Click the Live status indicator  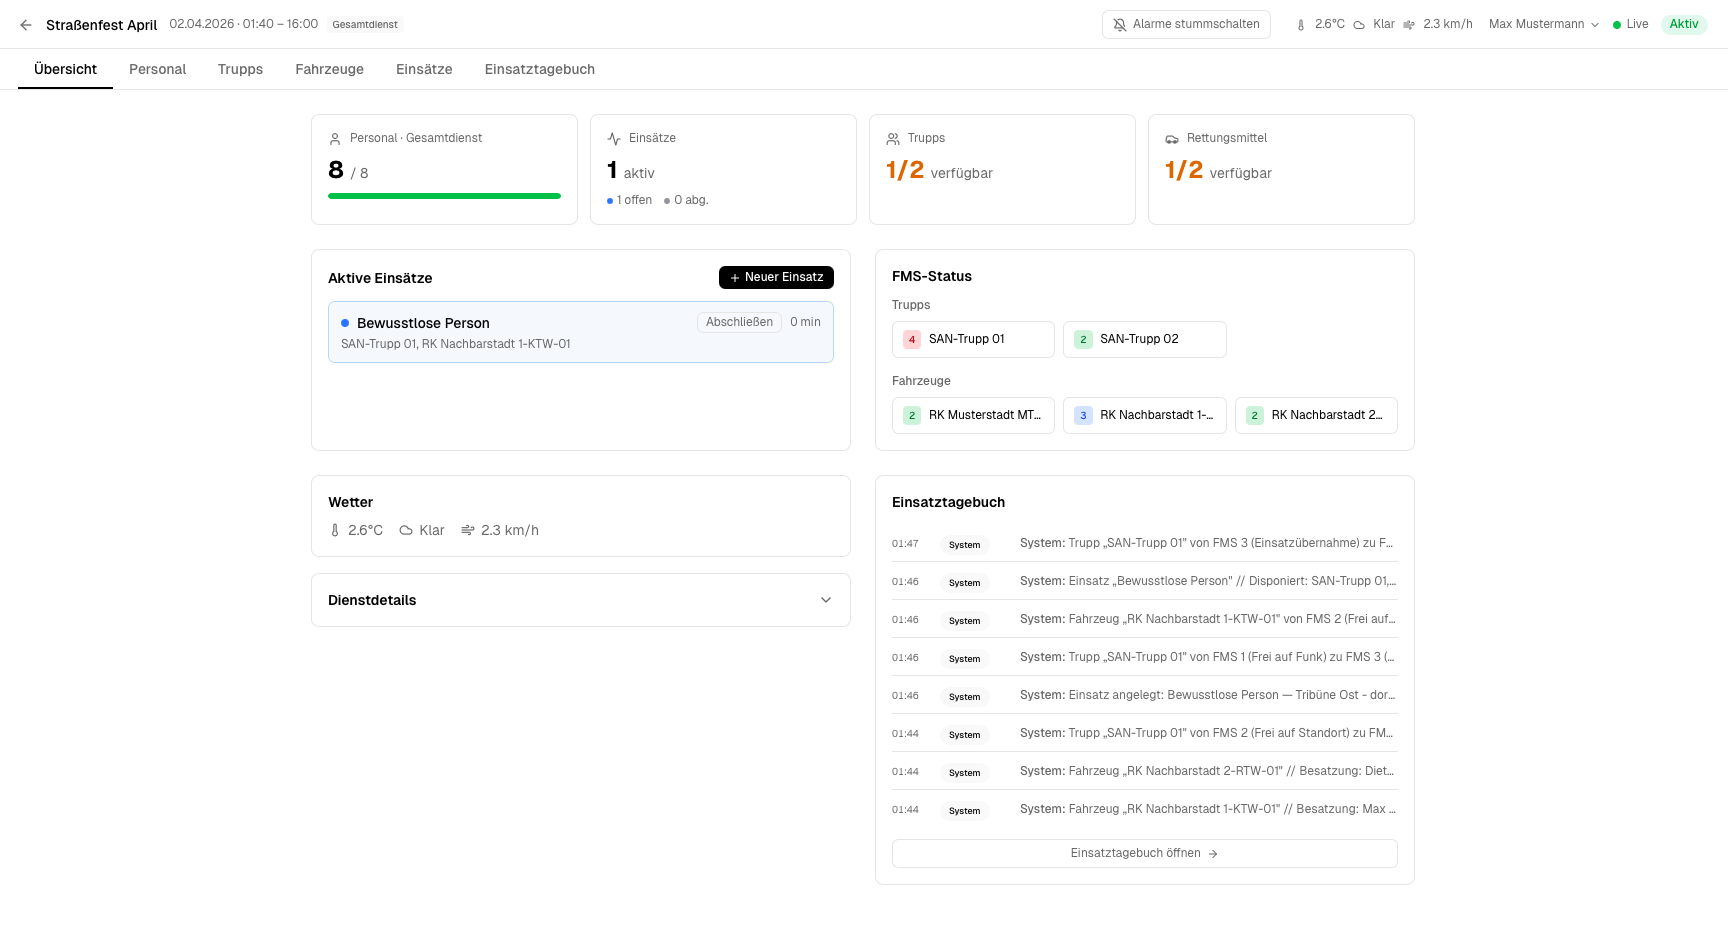point(1630,25)
